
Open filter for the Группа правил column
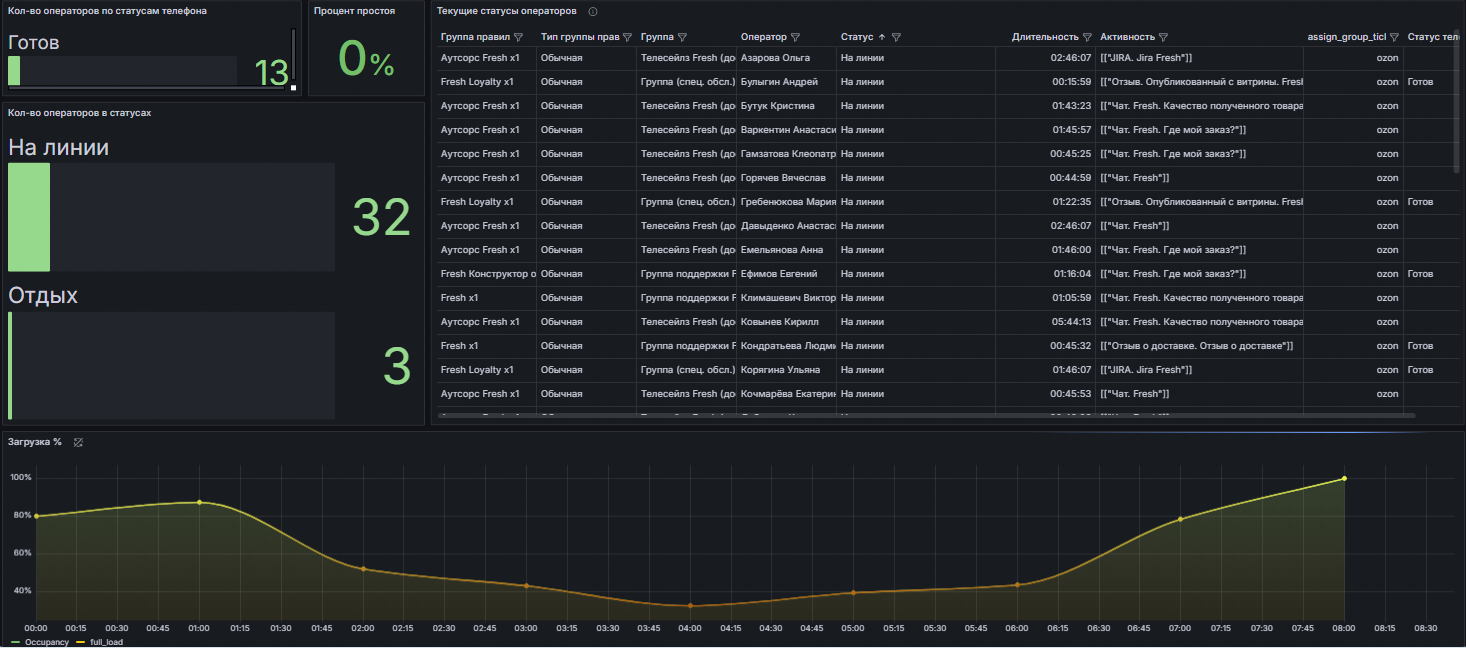[x=518, y=37]
